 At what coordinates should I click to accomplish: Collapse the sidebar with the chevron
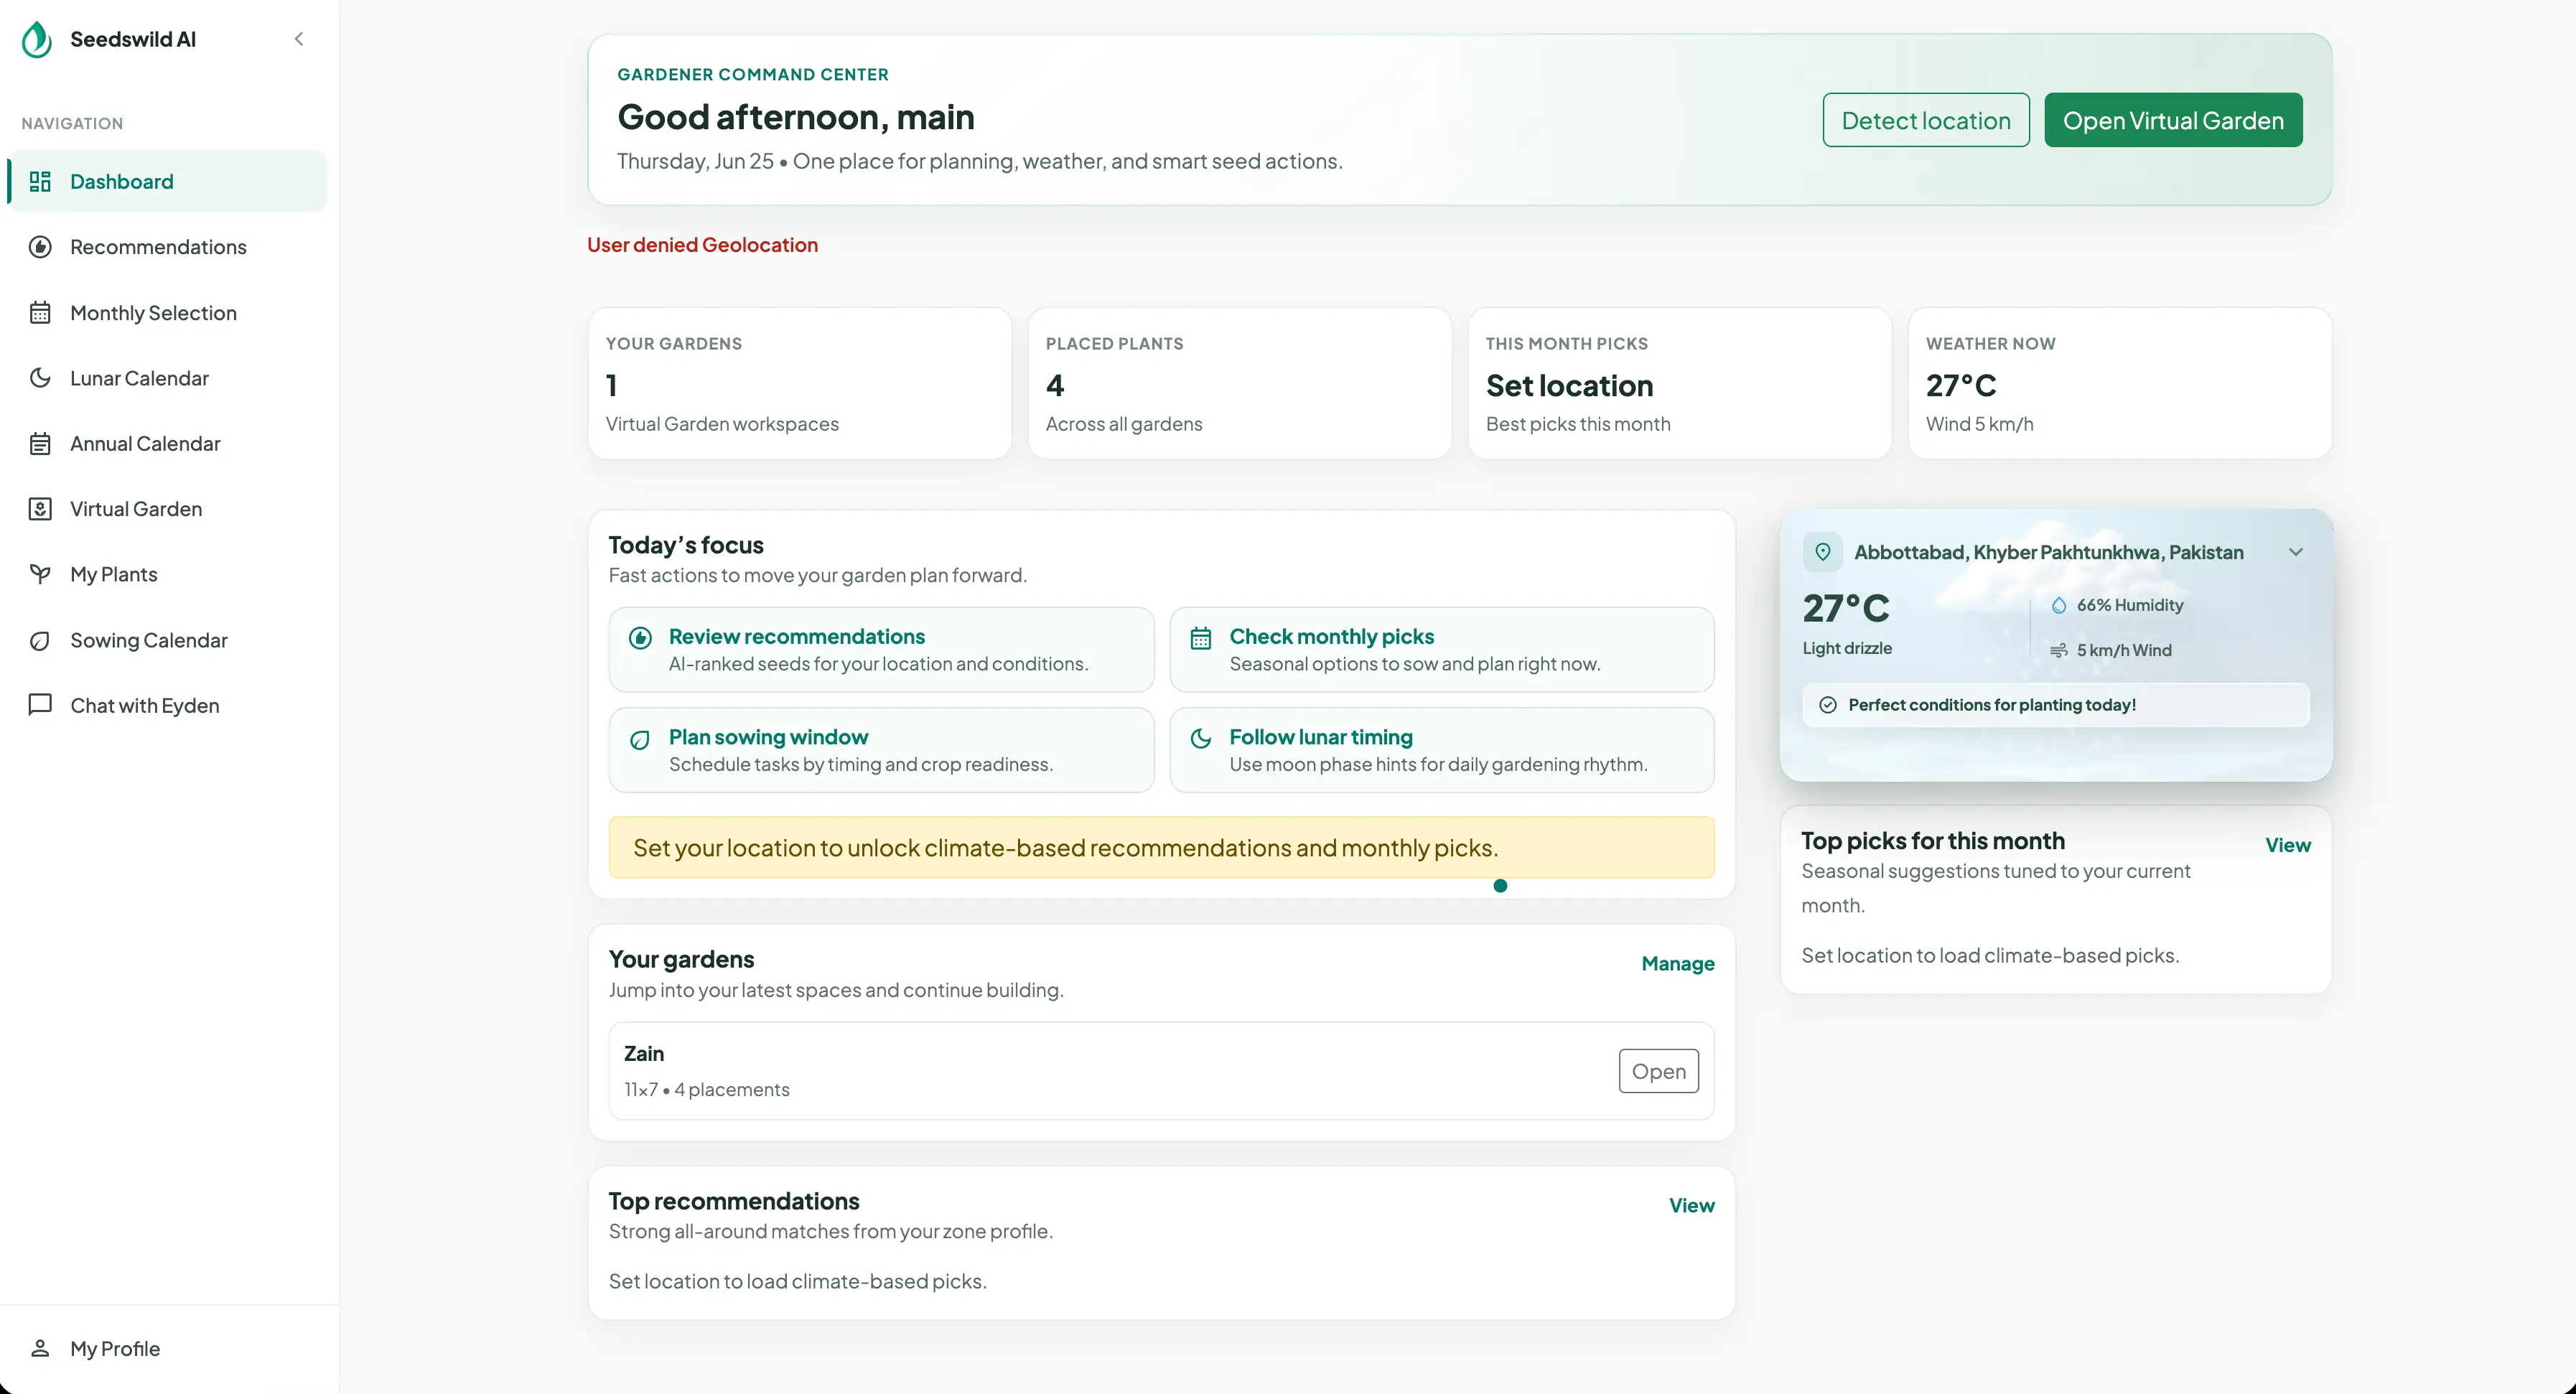tap(298, 39)
